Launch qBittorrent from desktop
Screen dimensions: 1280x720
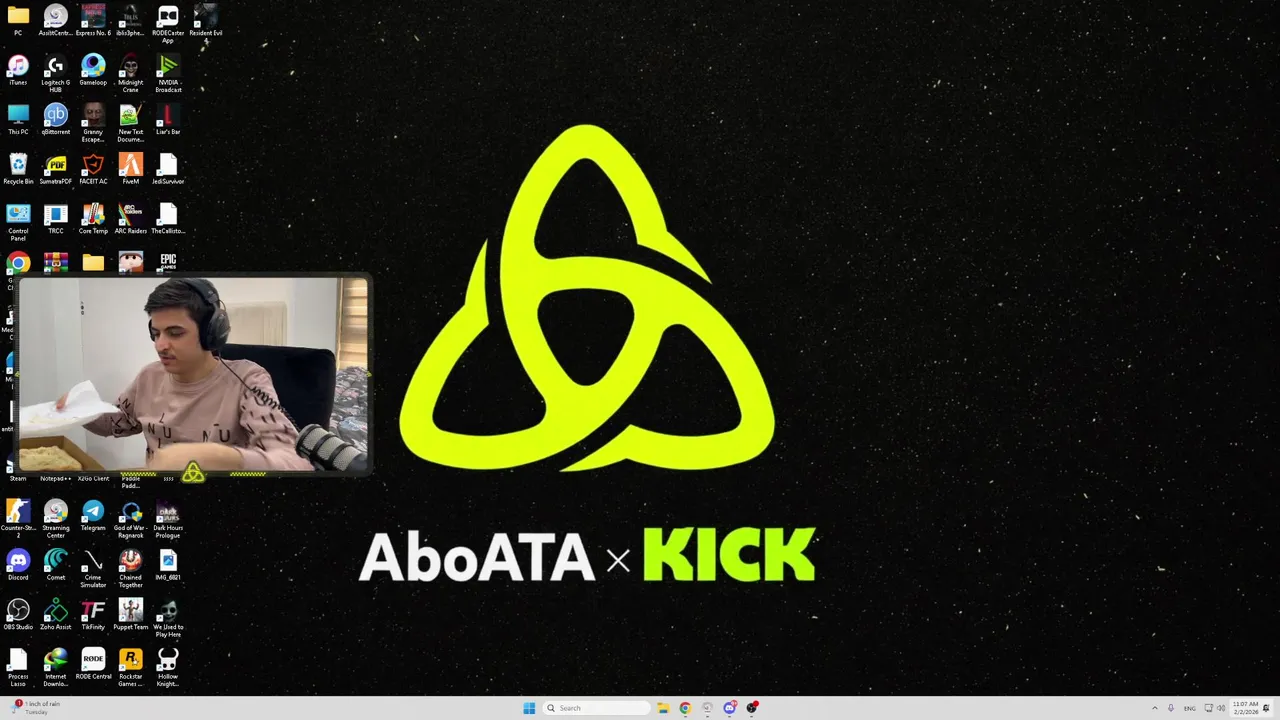pyautogui.click(x=56, y=120)
